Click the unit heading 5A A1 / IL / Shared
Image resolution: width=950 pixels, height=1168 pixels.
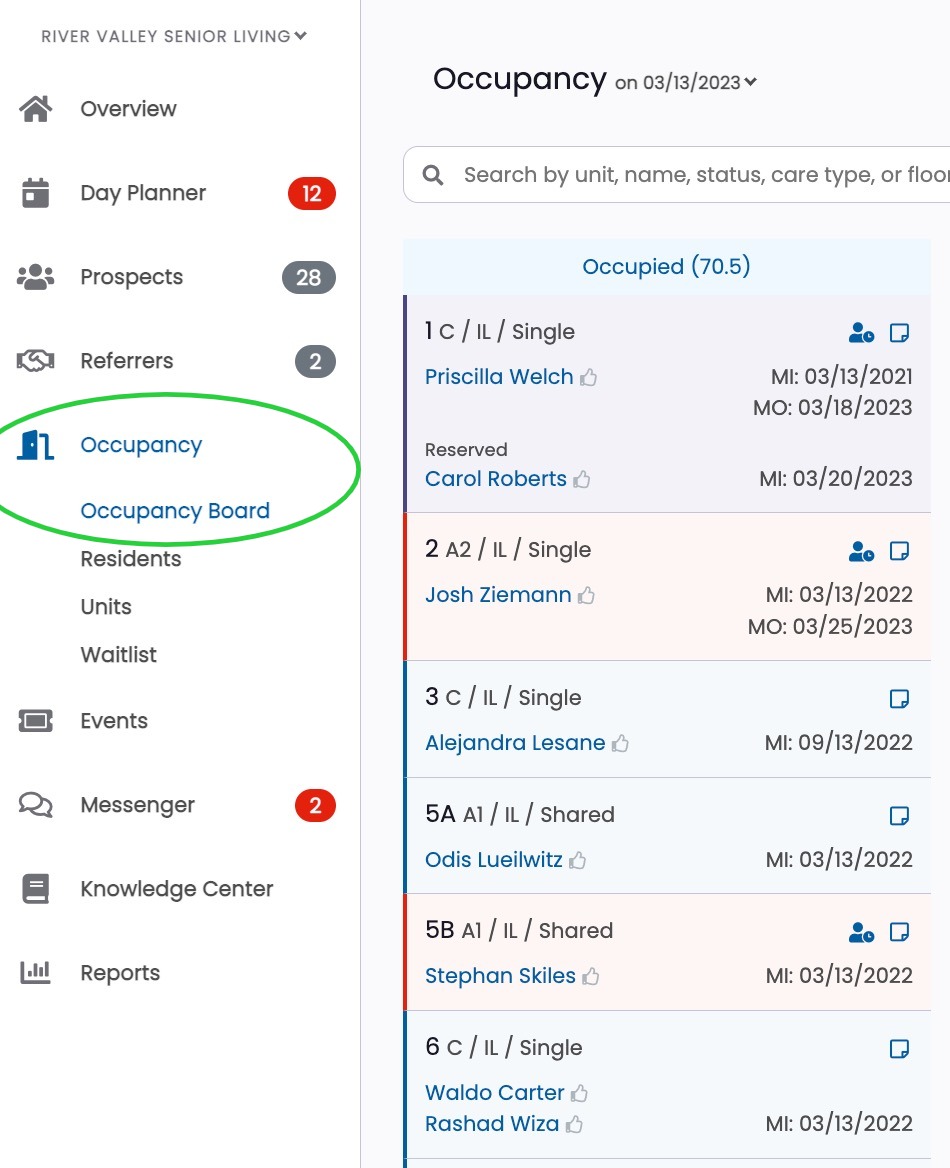coord(519,814)
